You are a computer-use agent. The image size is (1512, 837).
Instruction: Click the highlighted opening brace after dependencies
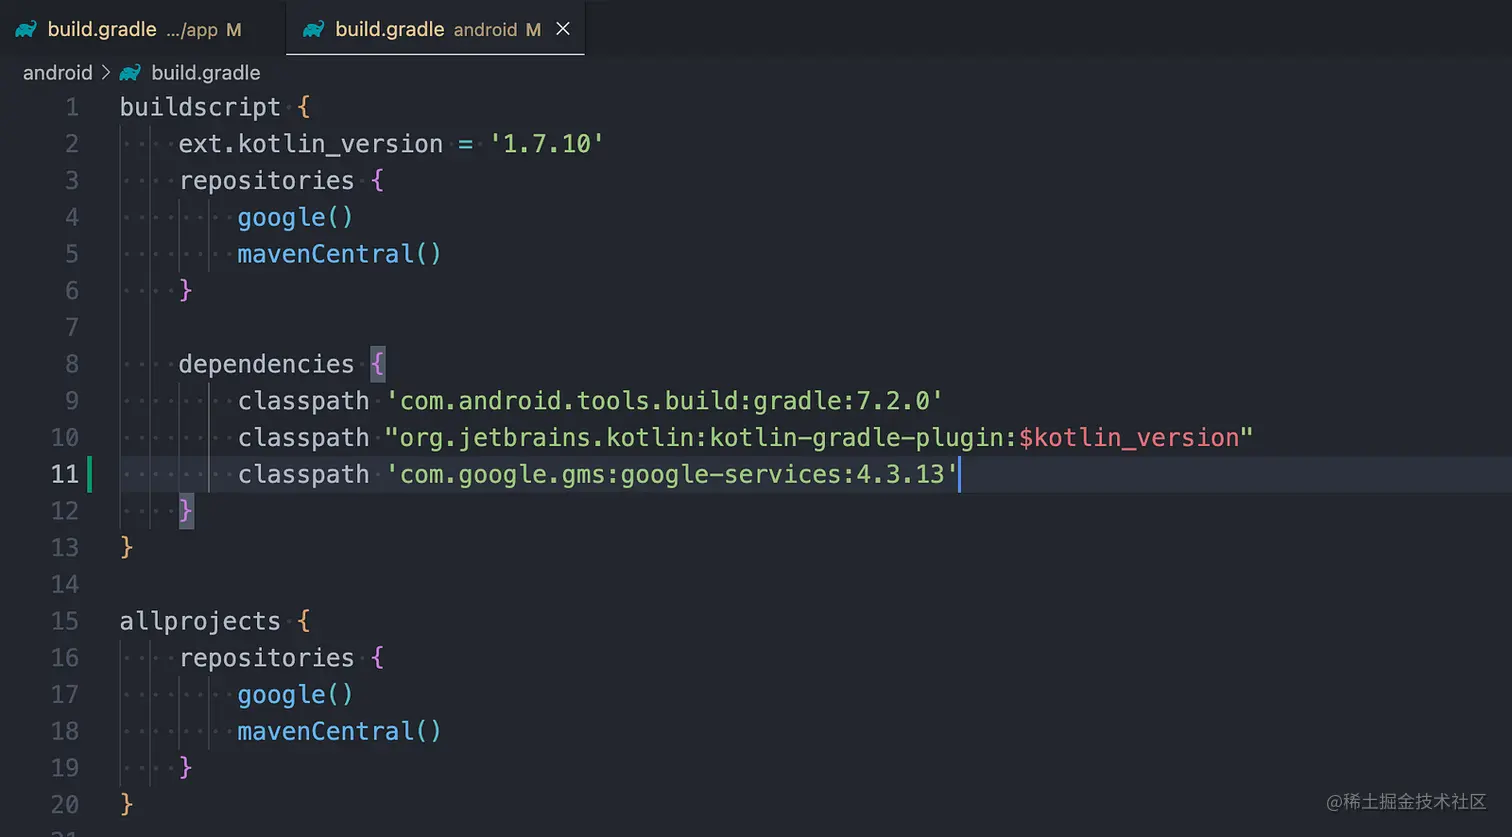(x=377, y=363)
